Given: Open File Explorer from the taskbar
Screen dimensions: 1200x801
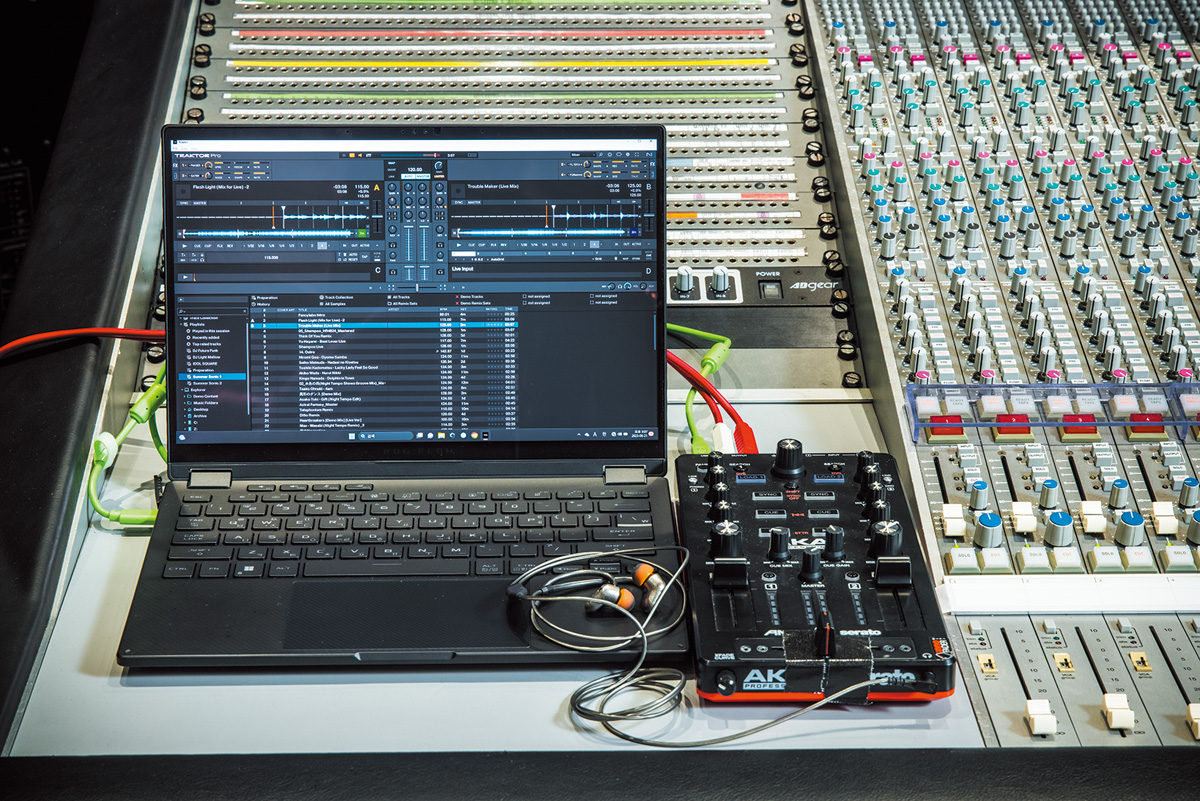Looking at the screenshot, I should point(441,436).
